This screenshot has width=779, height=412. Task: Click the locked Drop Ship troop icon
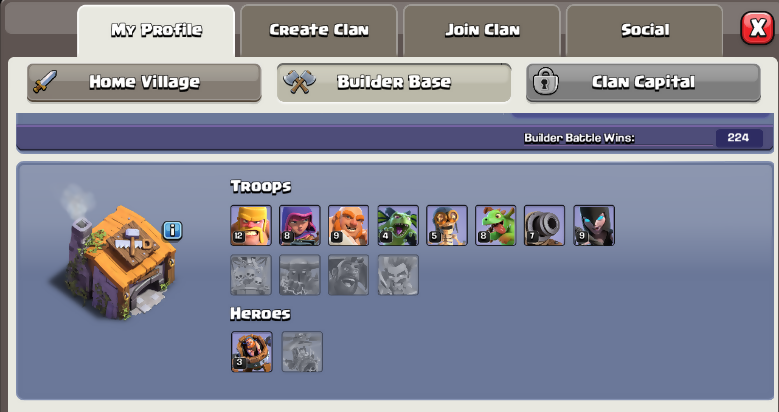(251, 275)
